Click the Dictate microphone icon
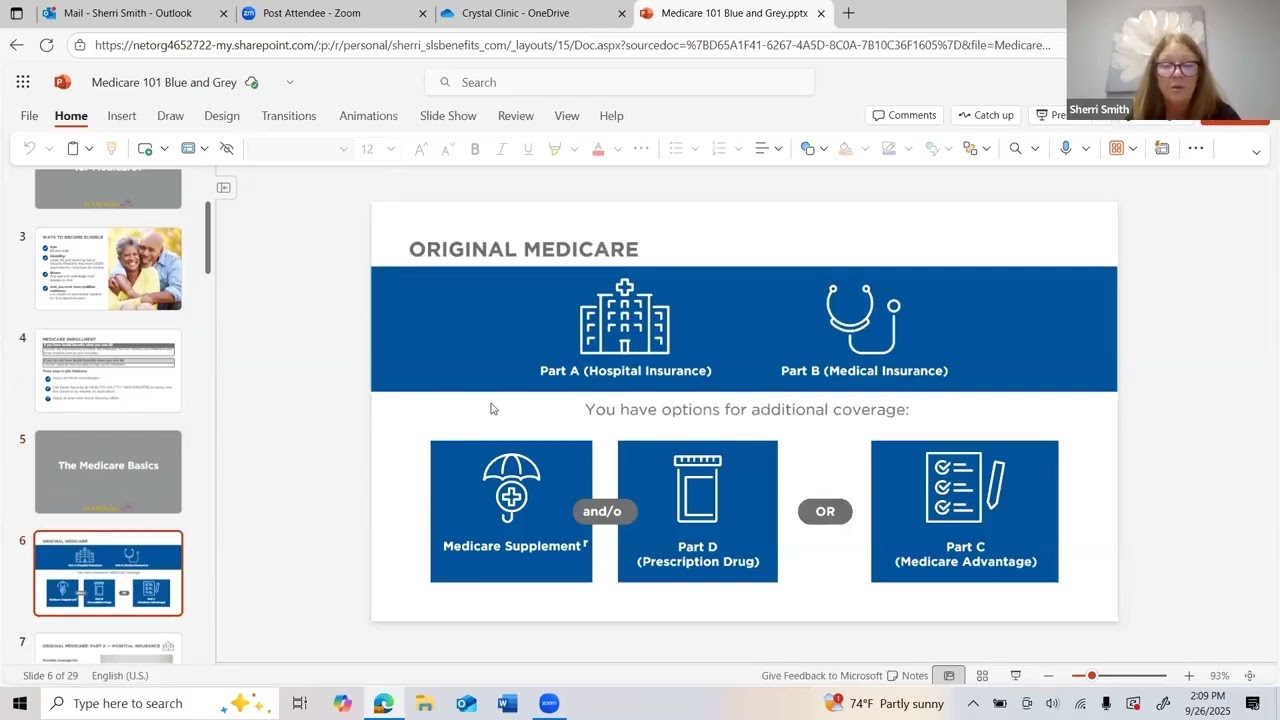 click(x=1066, y=148)
